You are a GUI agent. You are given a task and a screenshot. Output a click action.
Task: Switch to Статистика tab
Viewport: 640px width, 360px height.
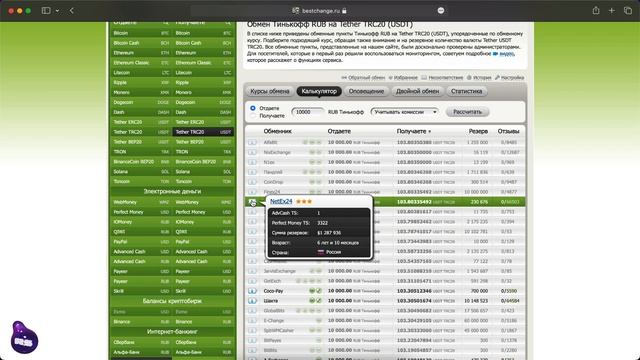pyautogui.click(x=467, y=91)
